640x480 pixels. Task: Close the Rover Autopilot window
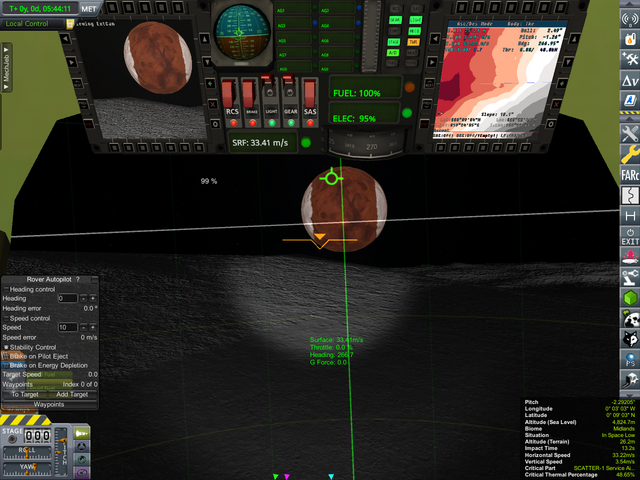(95, 279)
